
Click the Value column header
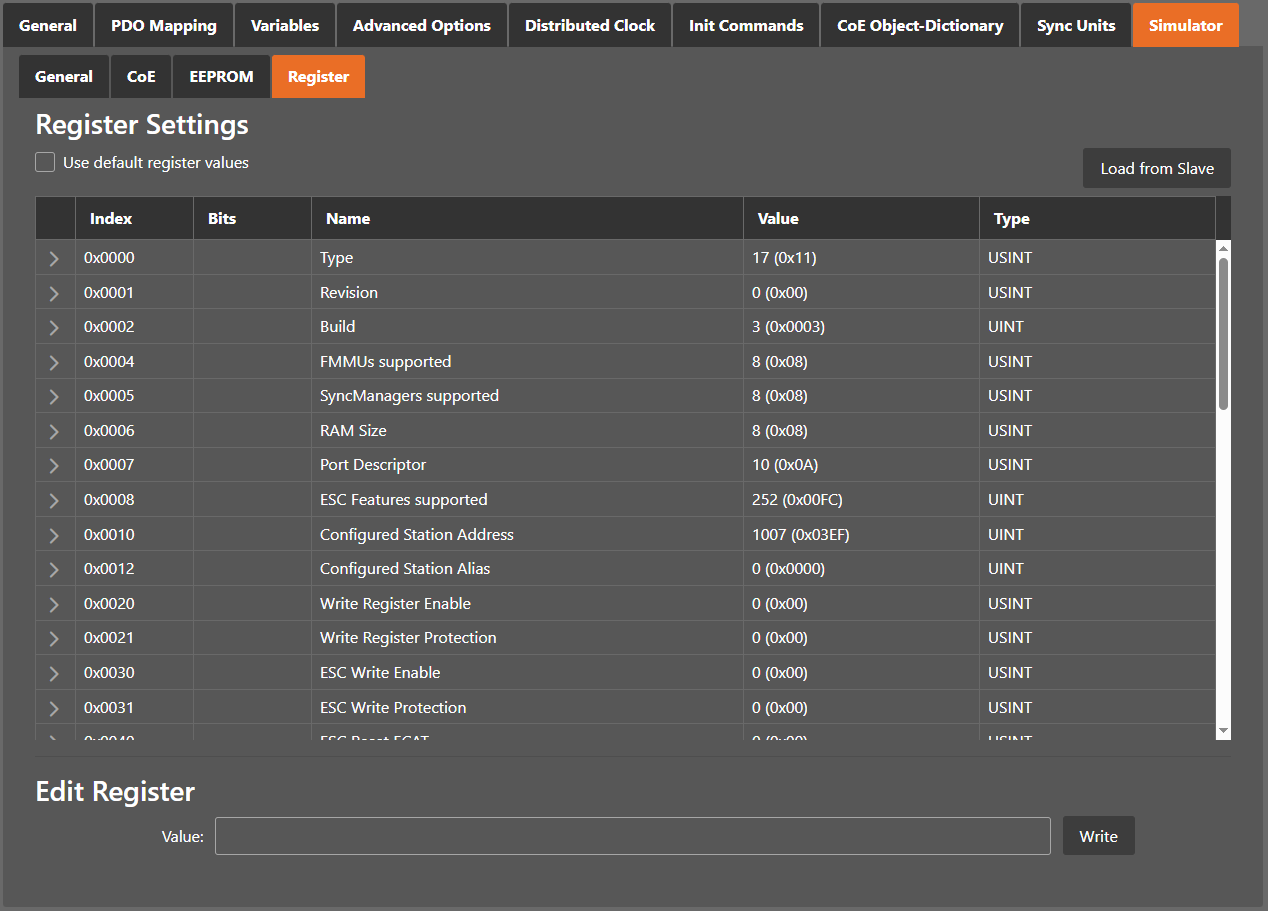tap(861, 218)
